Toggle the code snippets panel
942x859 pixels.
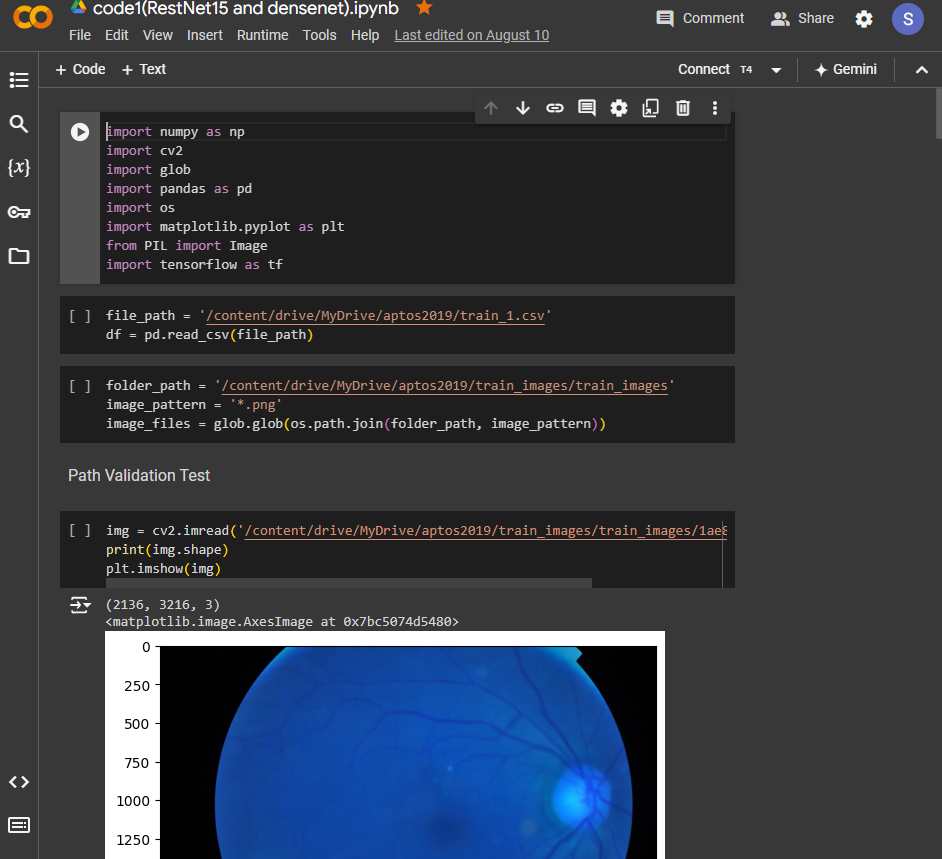tap(19, 782)
